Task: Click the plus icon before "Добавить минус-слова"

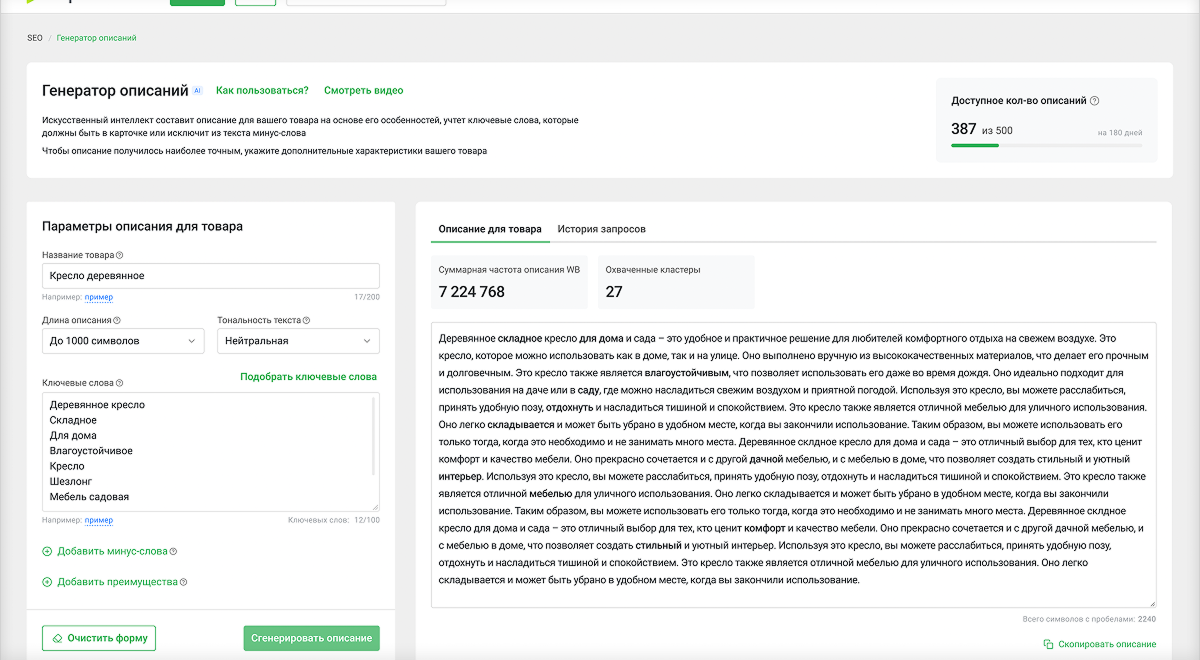Action: click(x=47, y=552)
